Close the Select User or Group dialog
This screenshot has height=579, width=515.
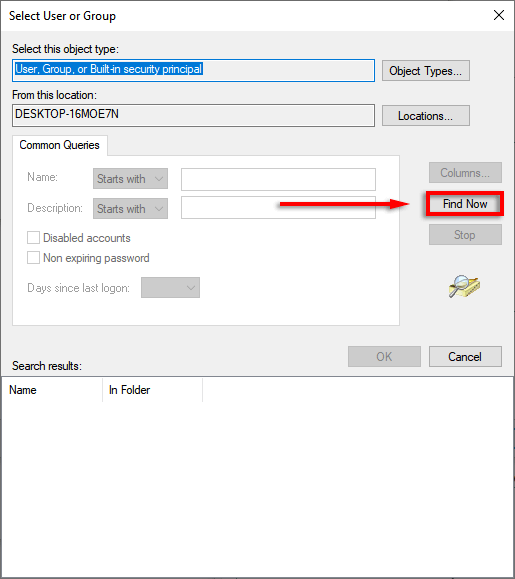[499, 15]
